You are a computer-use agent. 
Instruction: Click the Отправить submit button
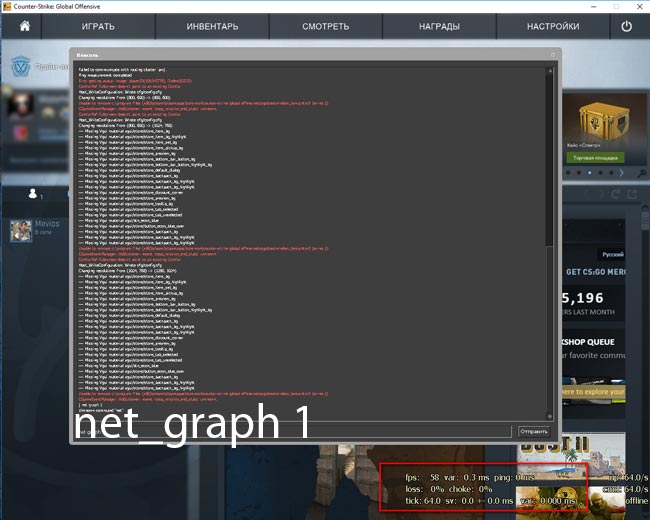(534, 432)
